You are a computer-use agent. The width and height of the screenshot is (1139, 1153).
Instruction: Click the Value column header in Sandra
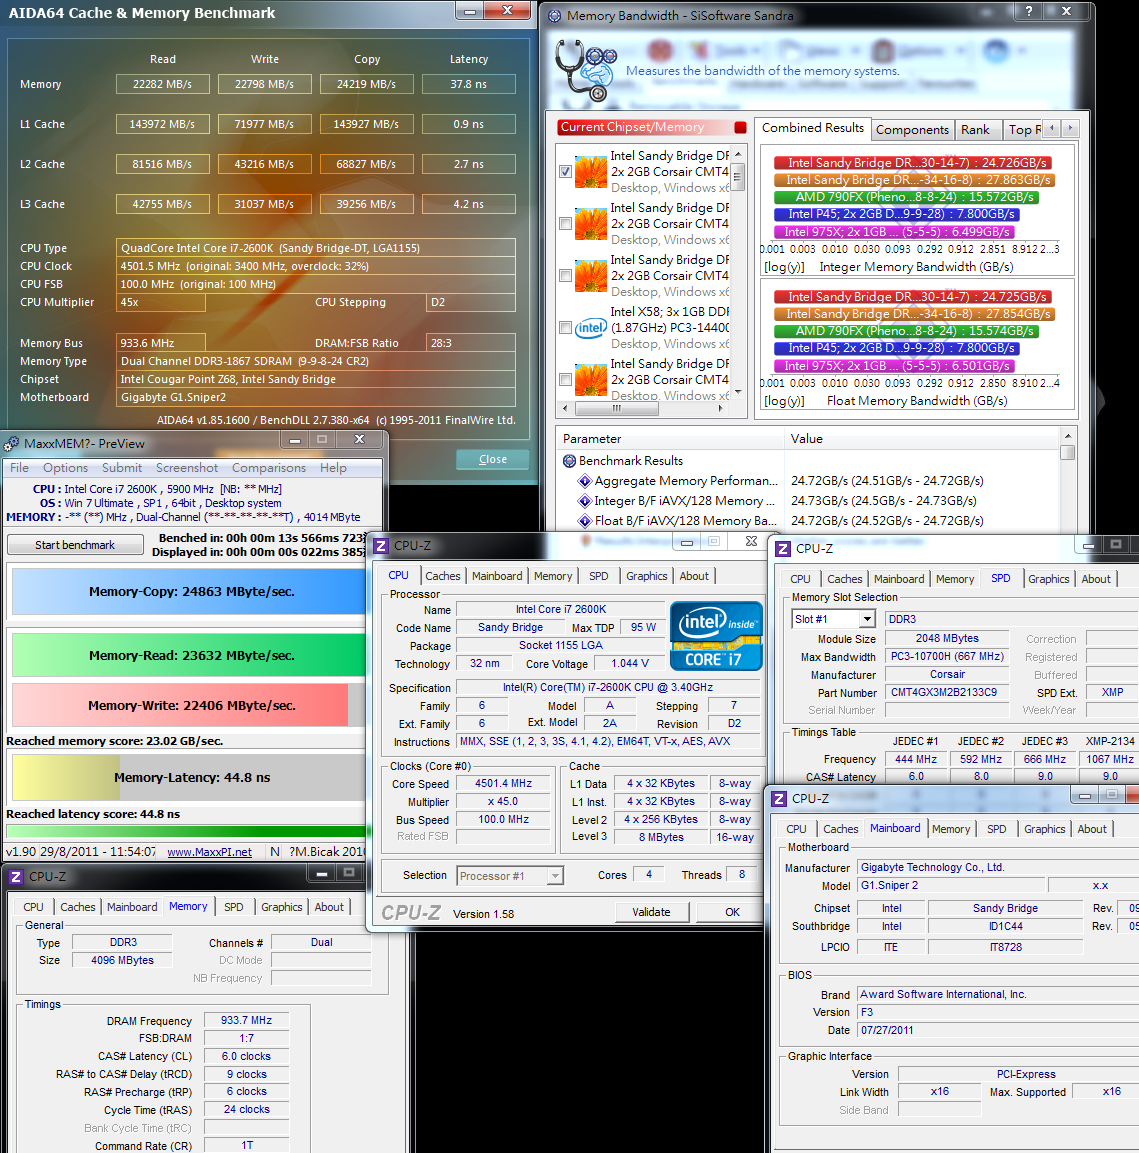[x=922, y=439]
